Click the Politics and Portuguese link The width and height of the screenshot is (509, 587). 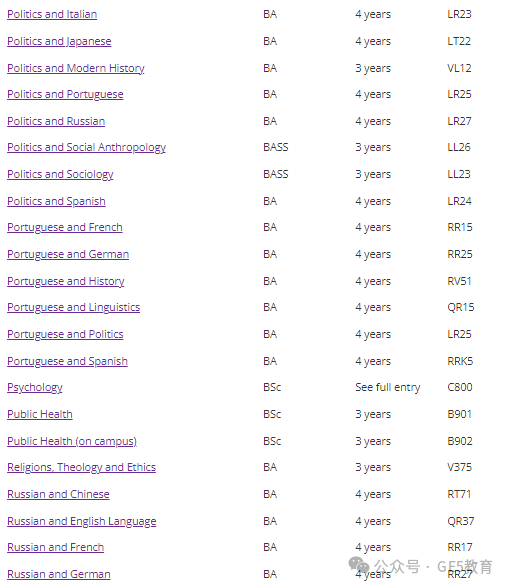[x=65, y=94]
